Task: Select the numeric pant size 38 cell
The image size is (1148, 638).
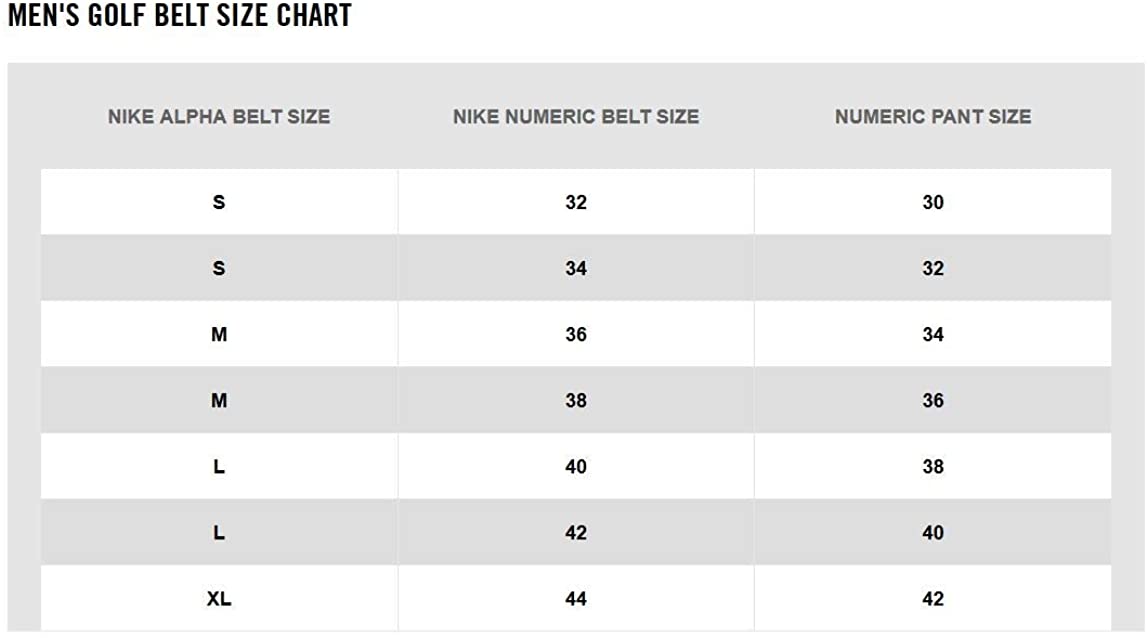Action: click(x=933, y=466)
